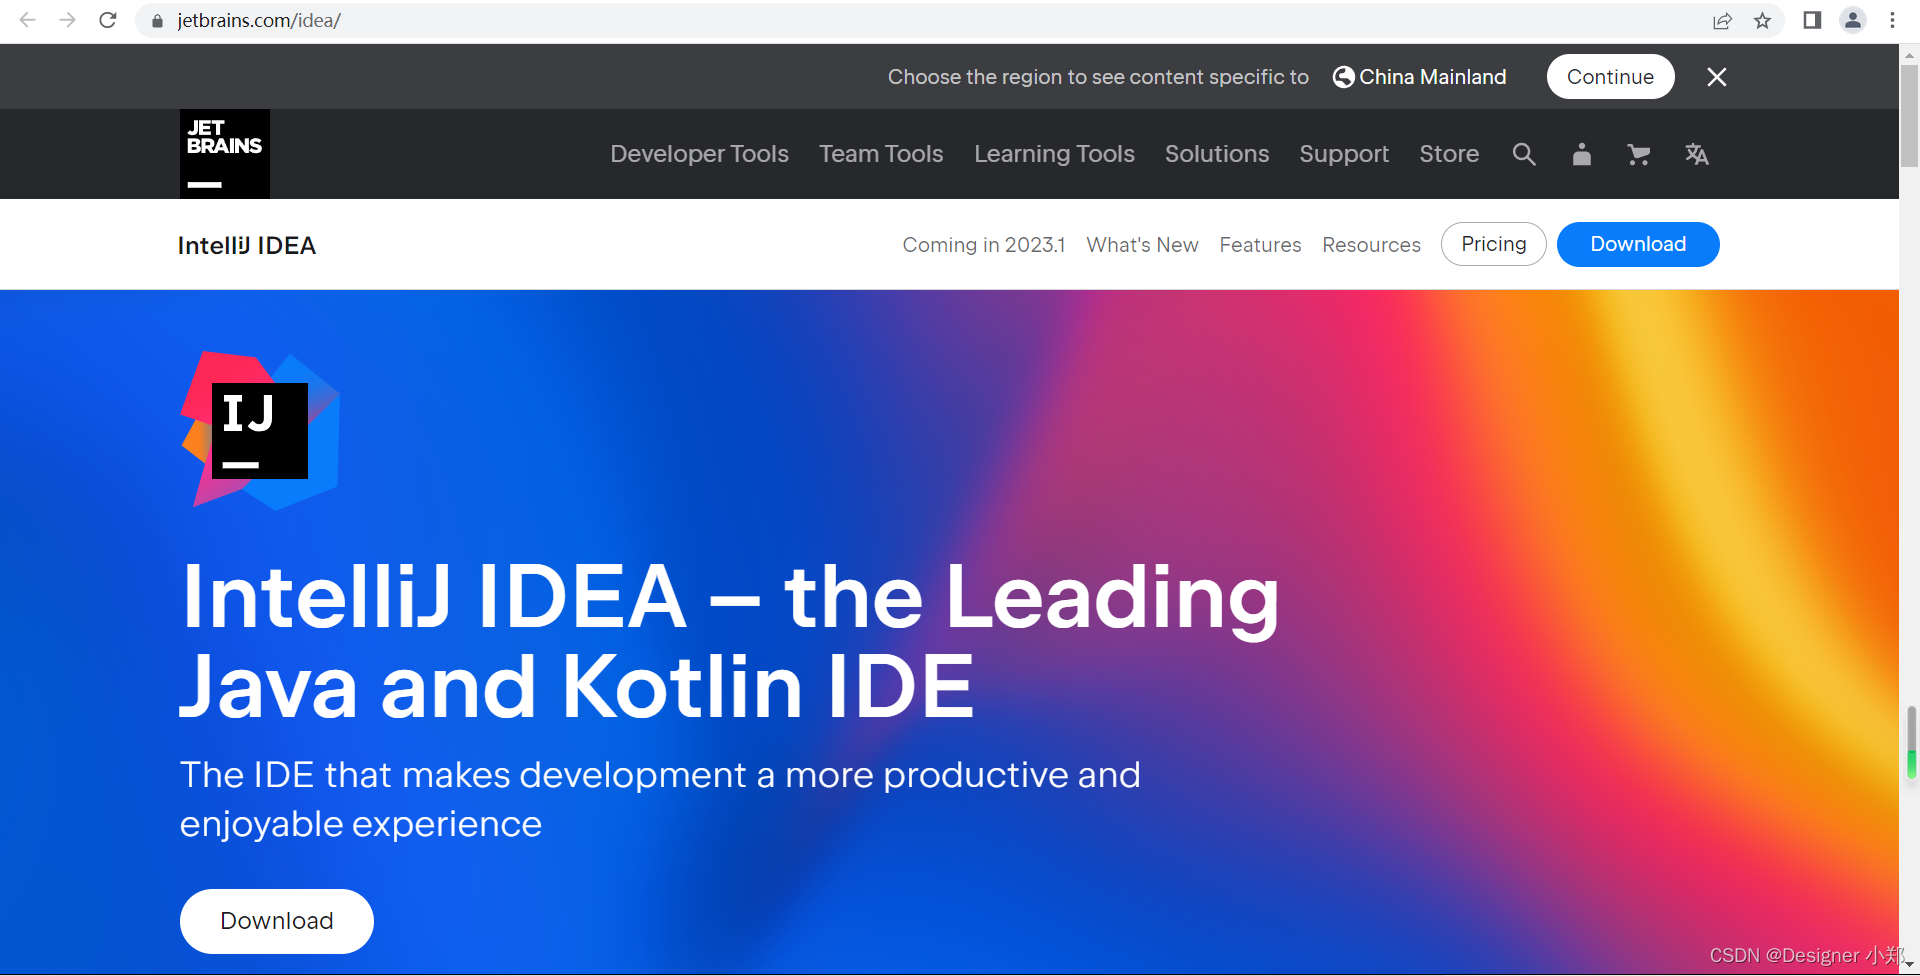Toggle the browser side panel icon

tap(1812, 20)
